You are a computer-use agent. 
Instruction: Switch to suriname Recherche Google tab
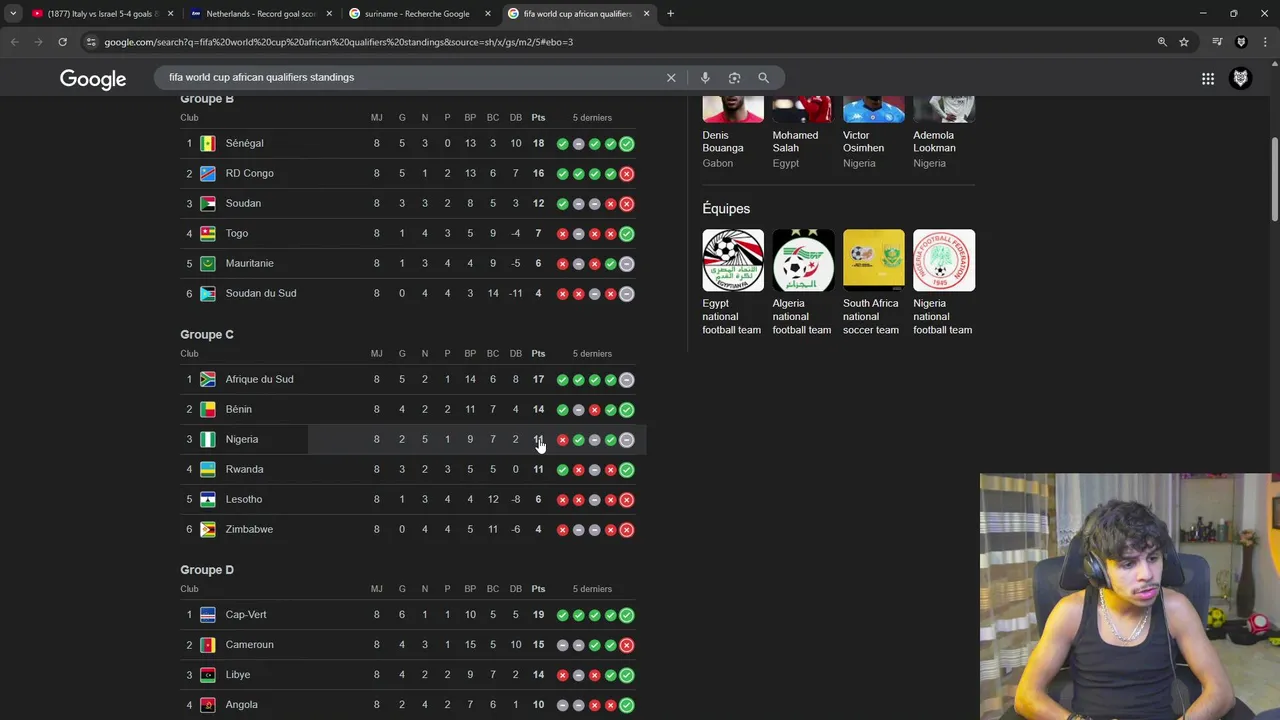click(418, 14)
